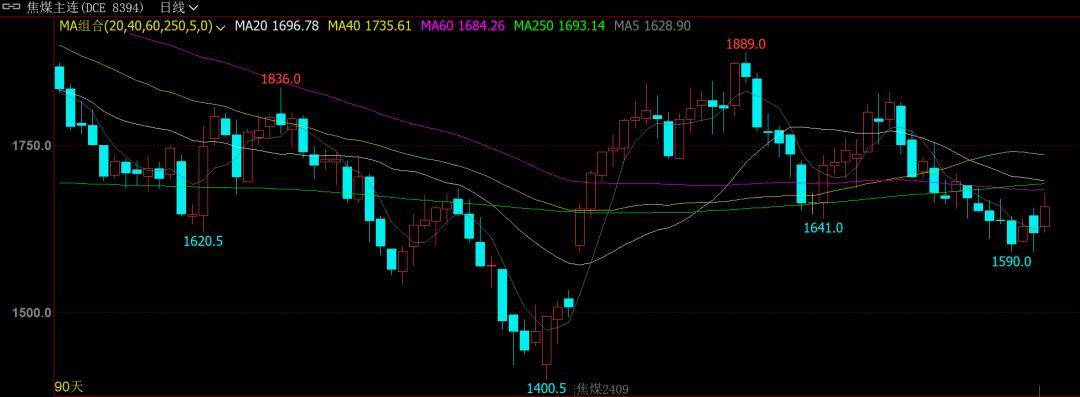Screen dimensions: 1080x397
Task: Click the MA40 1735.61 indicator value
Action: (x=369, y=26)
